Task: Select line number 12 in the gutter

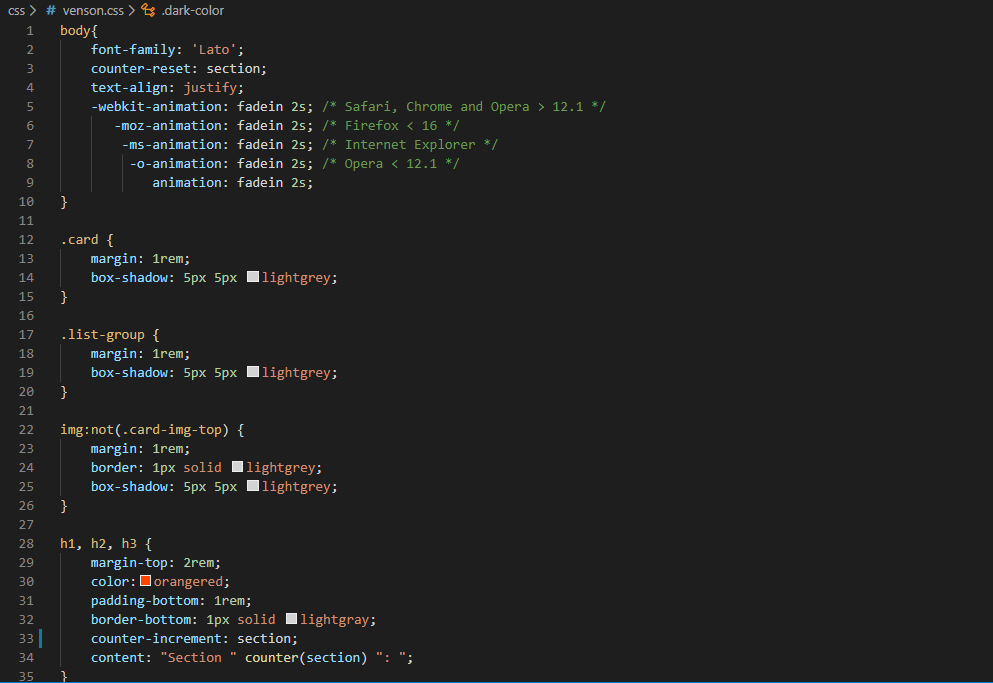Action: (26, 239)
